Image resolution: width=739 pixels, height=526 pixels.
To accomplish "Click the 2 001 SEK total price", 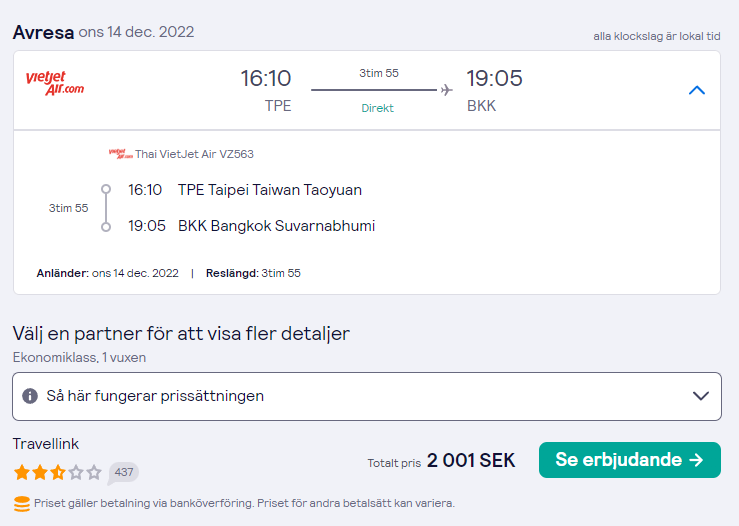I will 471,460.
